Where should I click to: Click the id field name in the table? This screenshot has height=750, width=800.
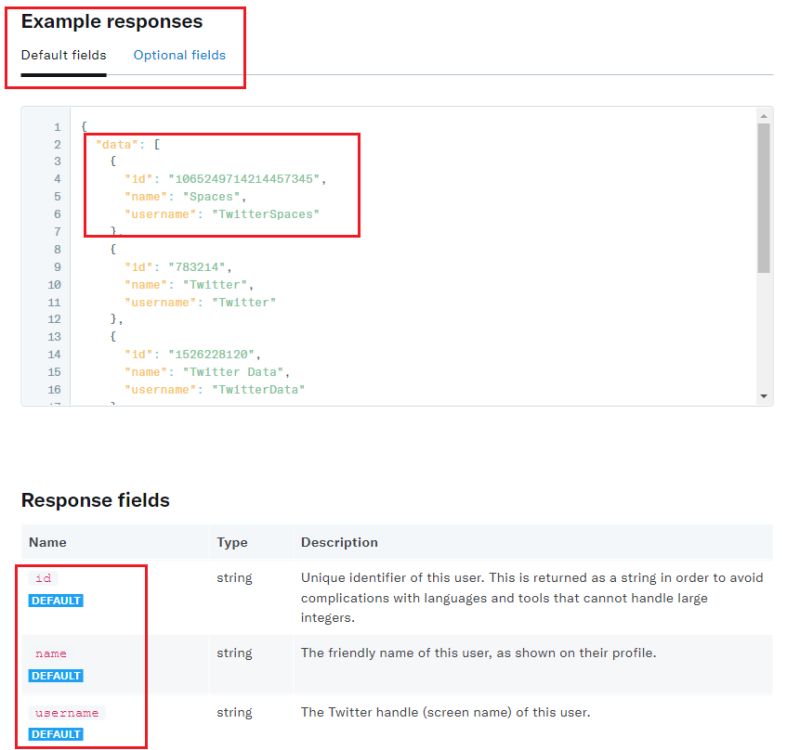43,578
